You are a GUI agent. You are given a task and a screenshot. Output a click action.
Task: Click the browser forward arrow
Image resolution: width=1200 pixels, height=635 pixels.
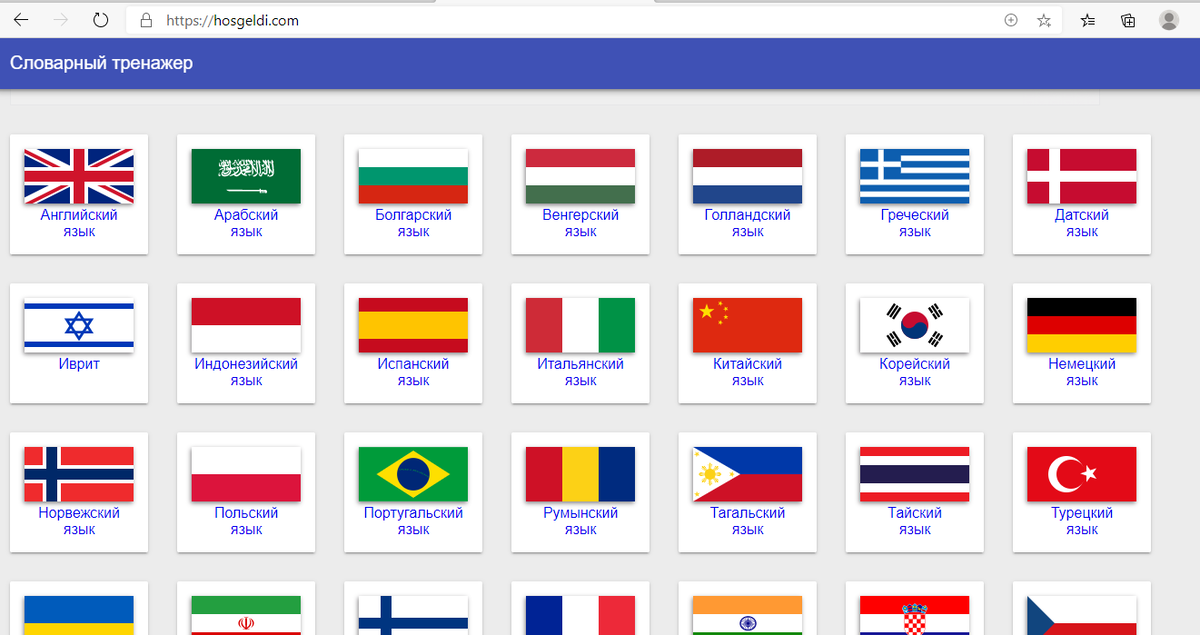pyautogui.click(x=60, y=20)
